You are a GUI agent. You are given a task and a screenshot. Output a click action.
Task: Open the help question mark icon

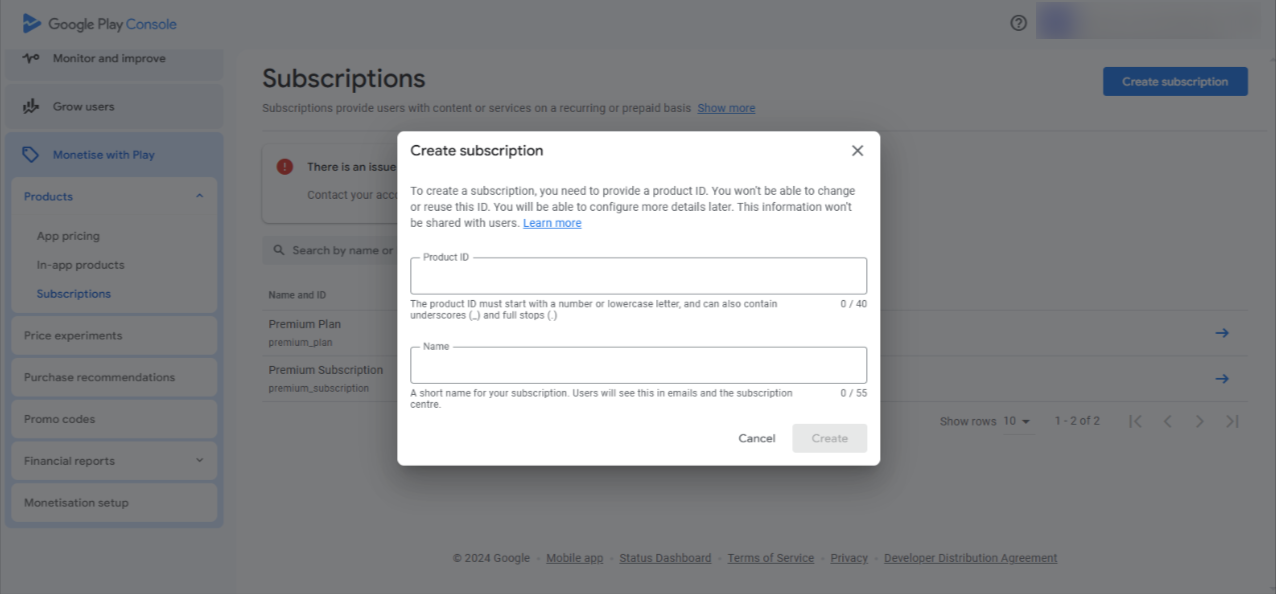[1019, 23]
